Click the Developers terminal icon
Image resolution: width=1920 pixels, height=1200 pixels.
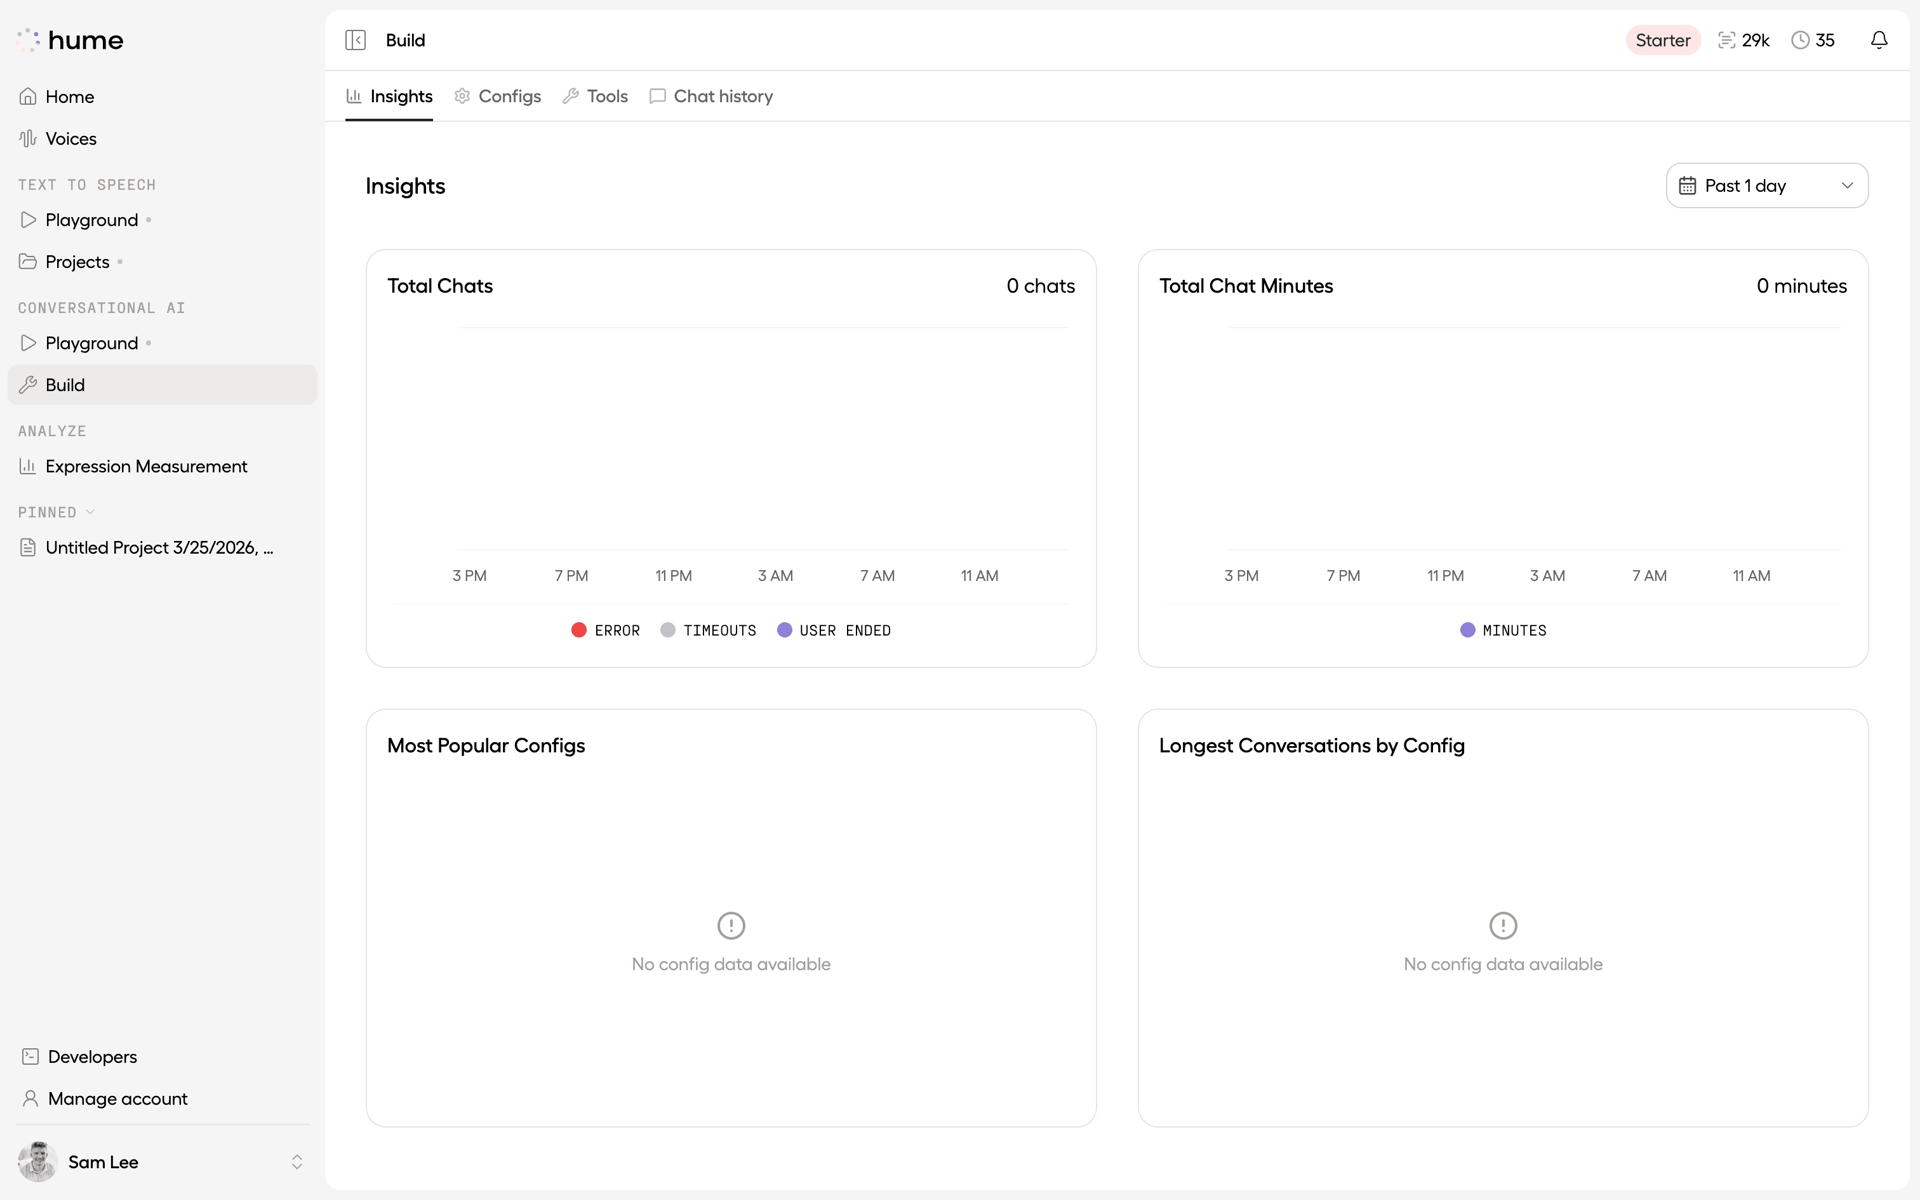coord(31,1057)
